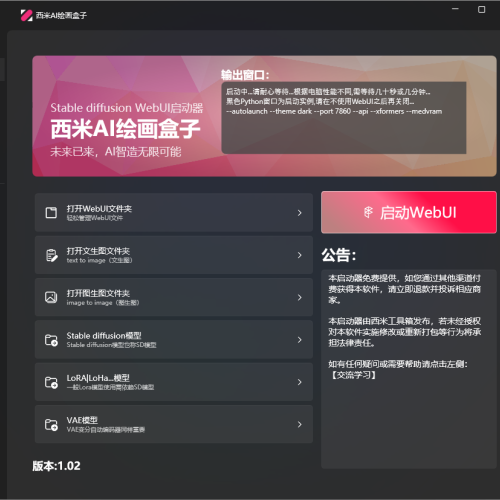Screen dimensions: 500x500
Task: Click inside the 输出窗口 output log box
Action: point(344,118)
